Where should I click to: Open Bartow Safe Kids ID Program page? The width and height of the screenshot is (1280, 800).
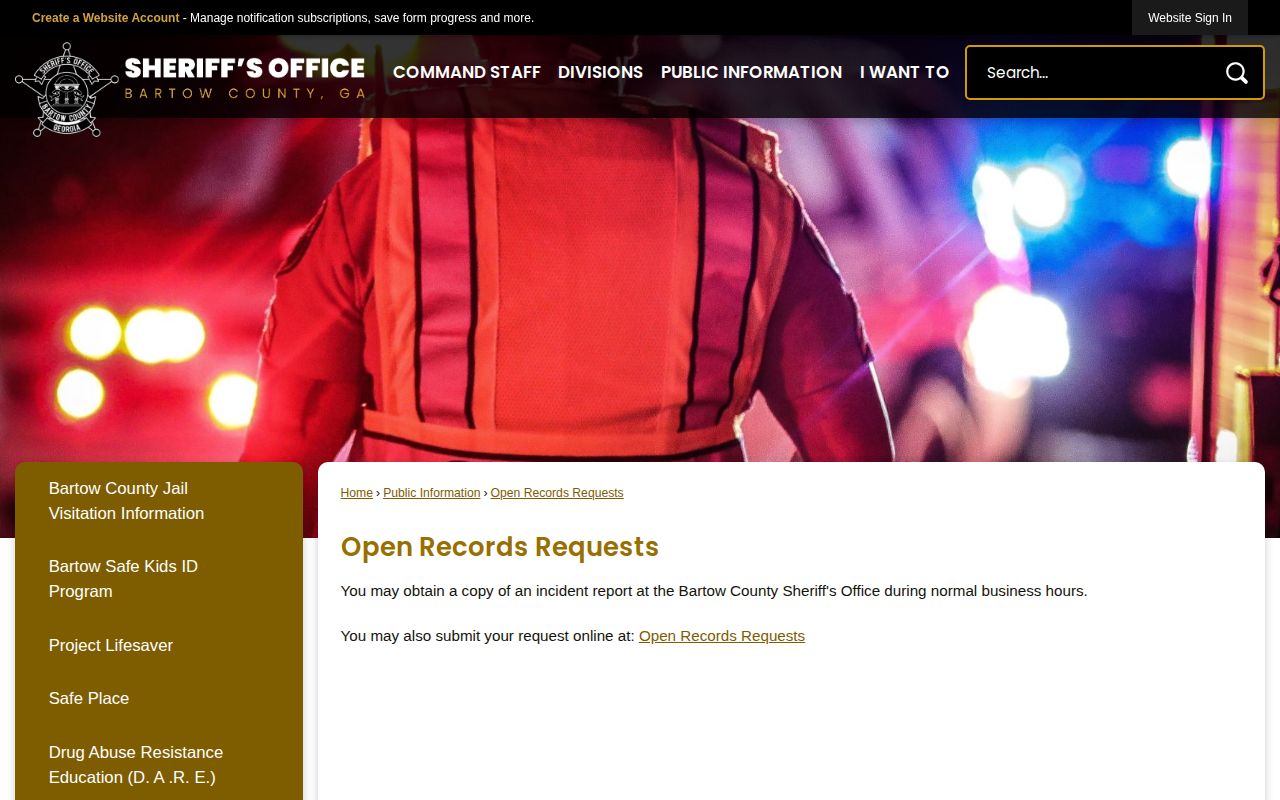159,579
